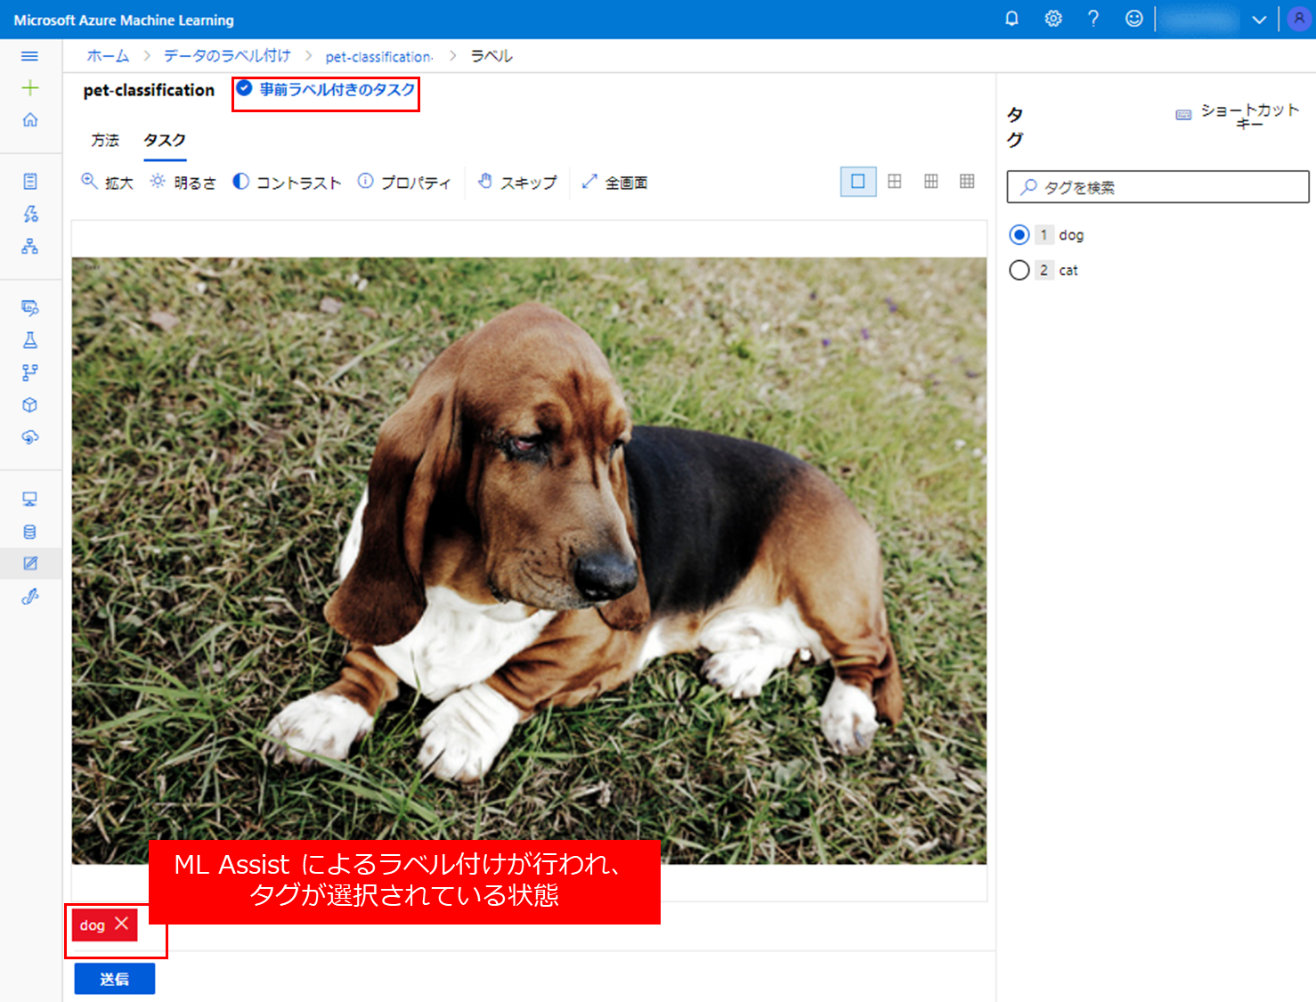This screenshot has width=1316, height=1002.
Task: Click the データのラベル付け breadcrumb link
Action: click(x=228, y=56)
